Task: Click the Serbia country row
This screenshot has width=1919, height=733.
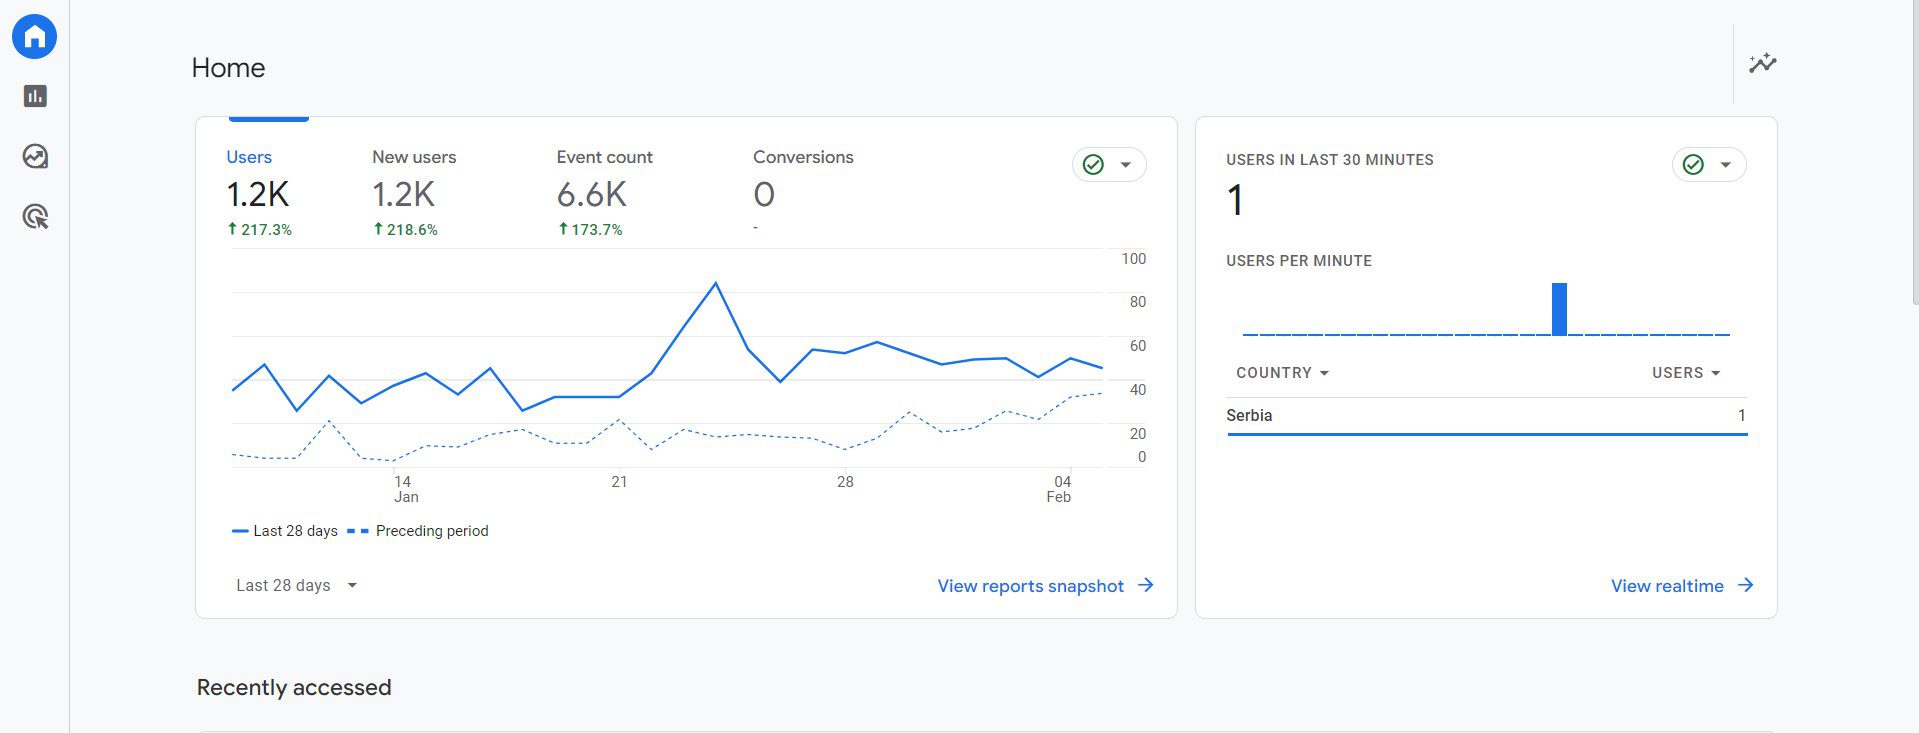Action: pyautogui.click(x=1486, y=416)
